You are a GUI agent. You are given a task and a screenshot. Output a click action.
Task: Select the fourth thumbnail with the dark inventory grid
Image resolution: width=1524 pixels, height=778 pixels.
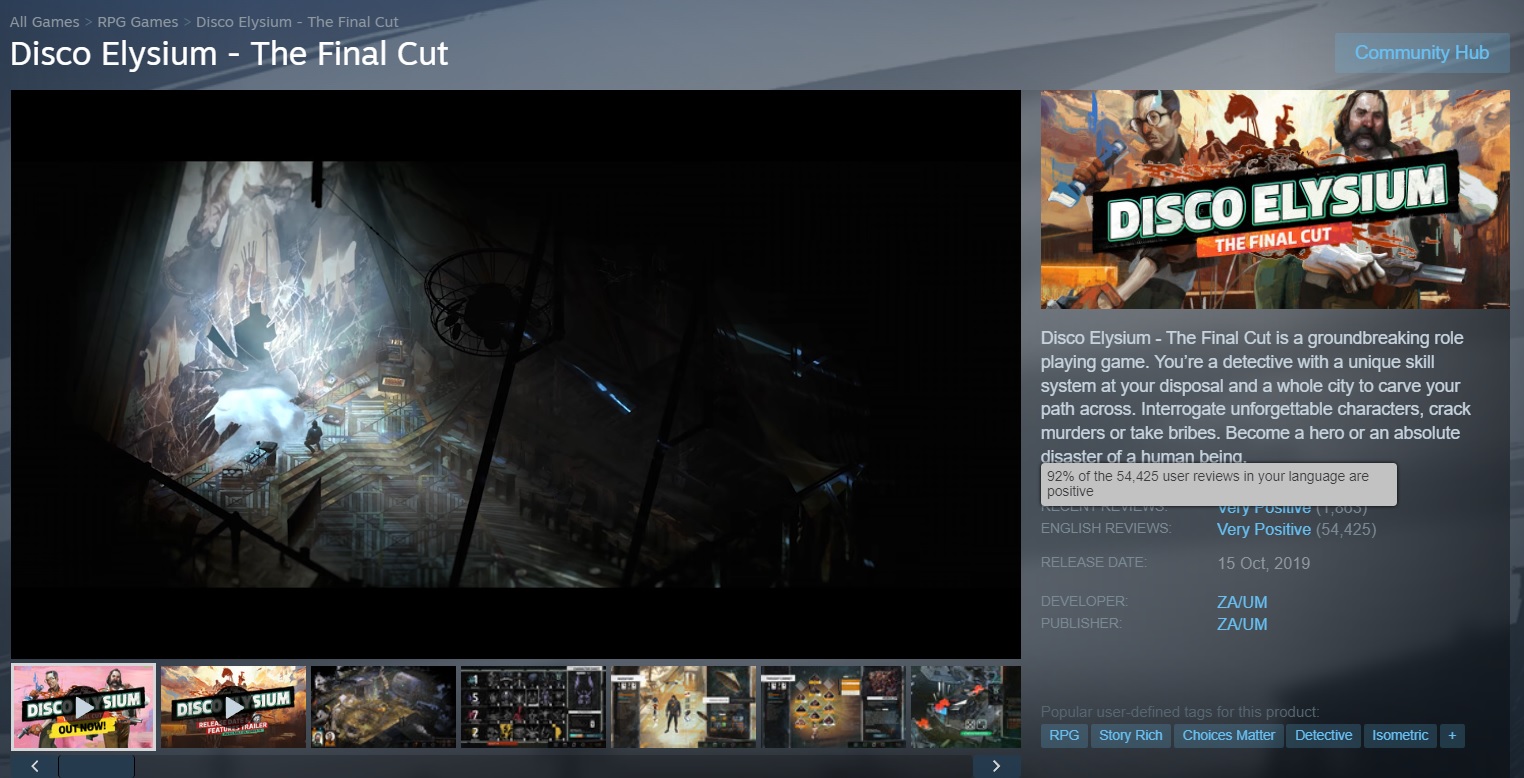tap(533, 706)
